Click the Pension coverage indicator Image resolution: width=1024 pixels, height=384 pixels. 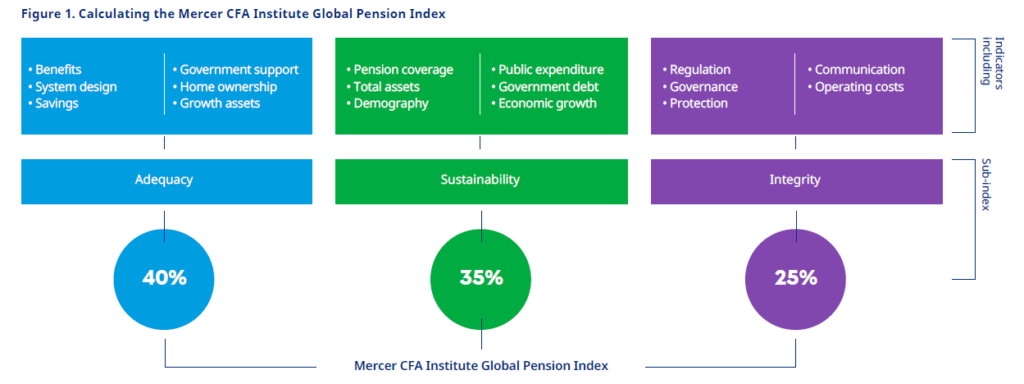pos(403,70)
